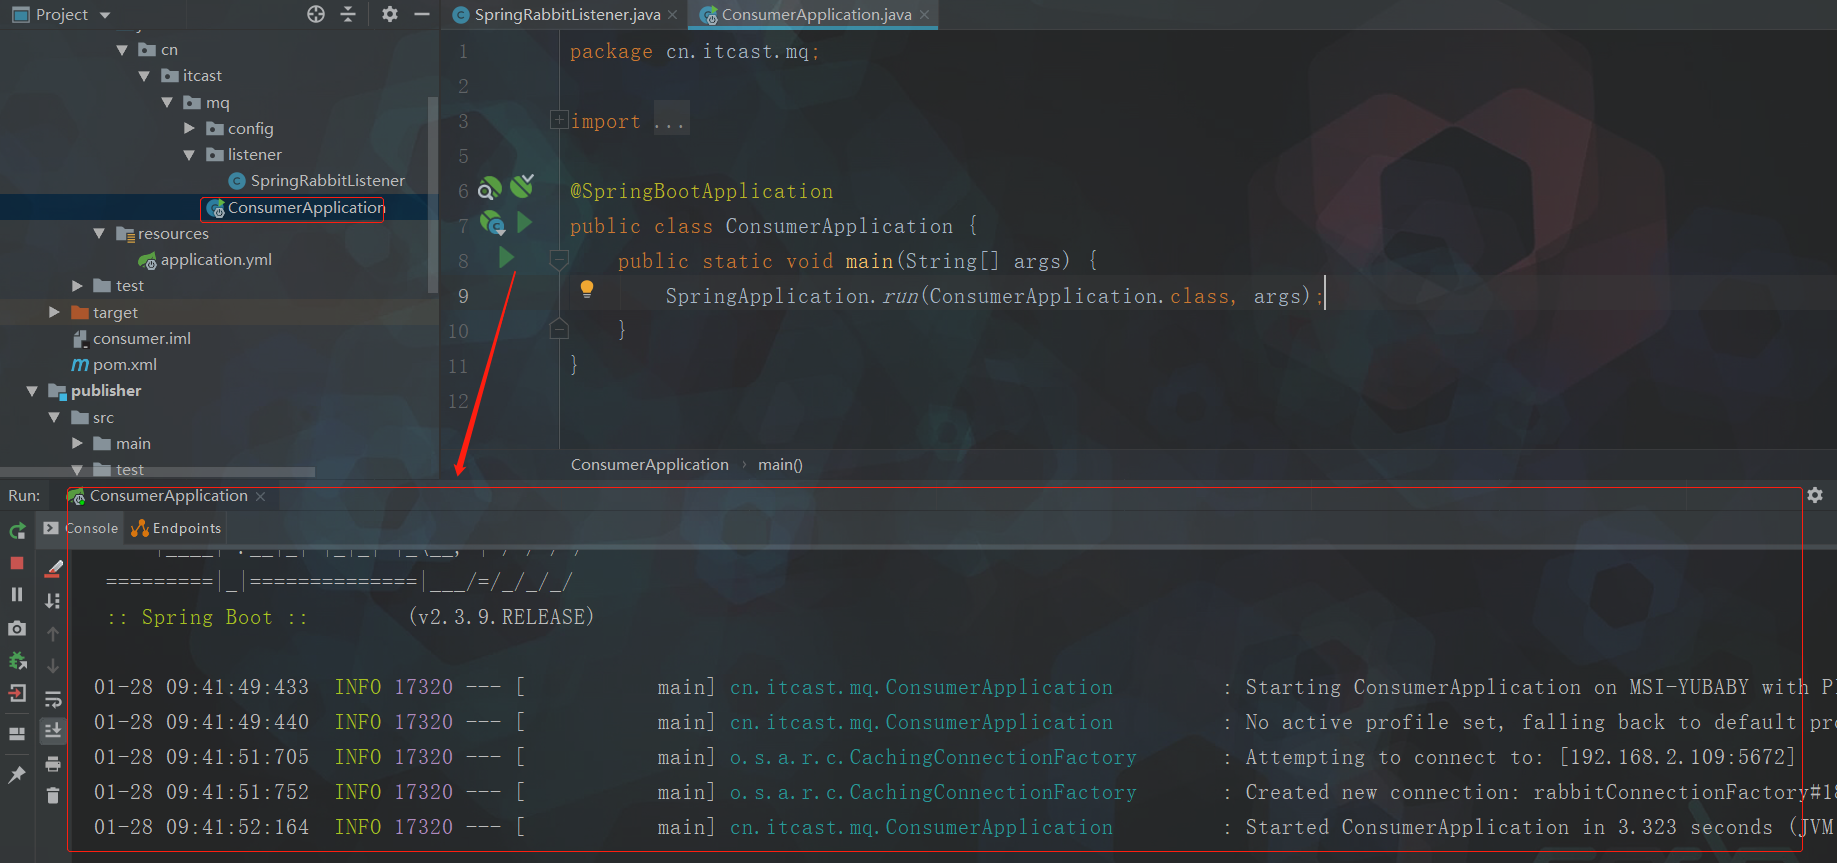
Task: Close the SpringRabbitListener.java tab
Action: 673,15
